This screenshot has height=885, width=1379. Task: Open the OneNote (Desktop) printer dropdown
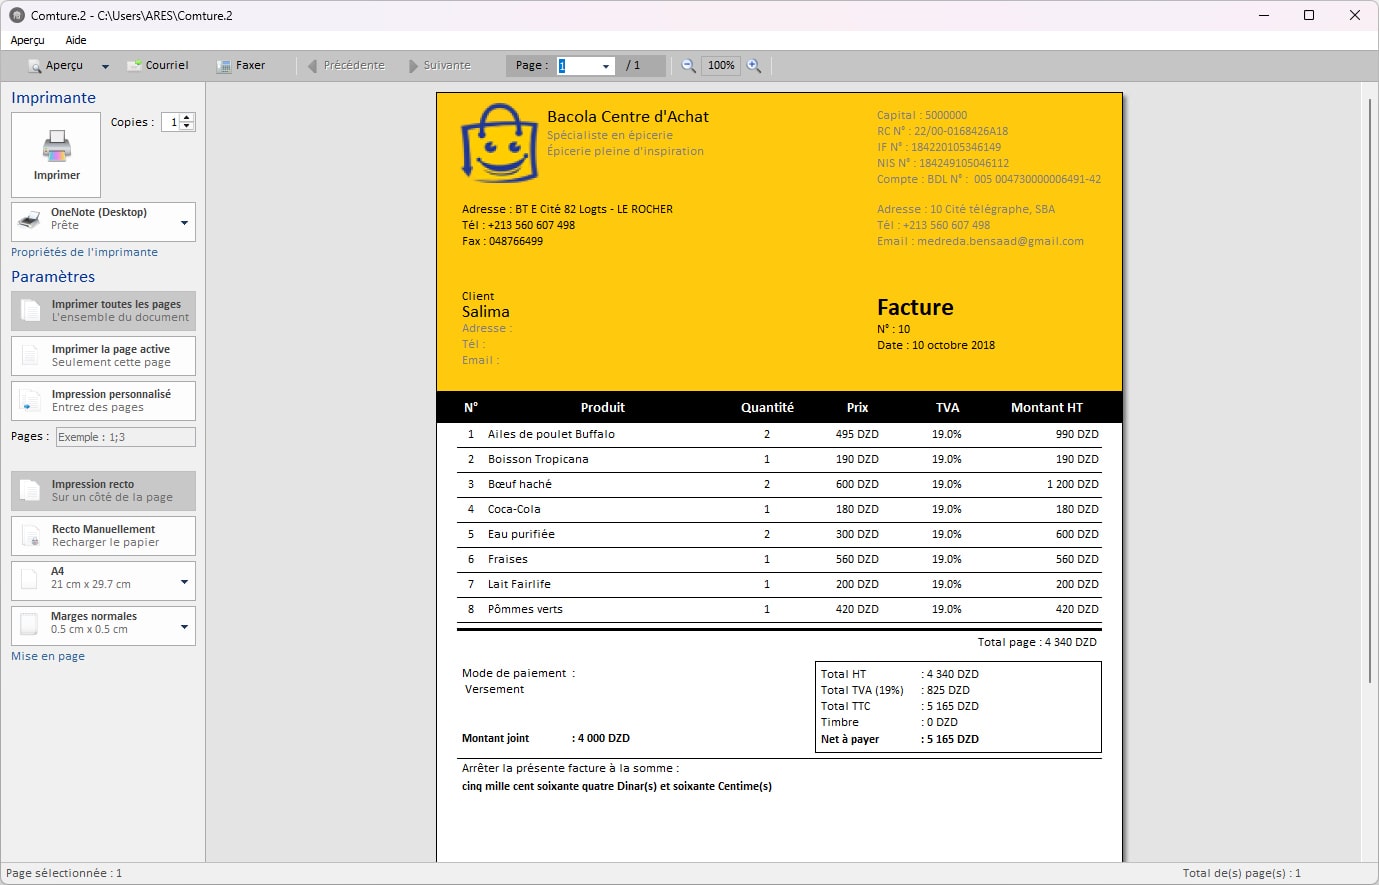point(182,221)
